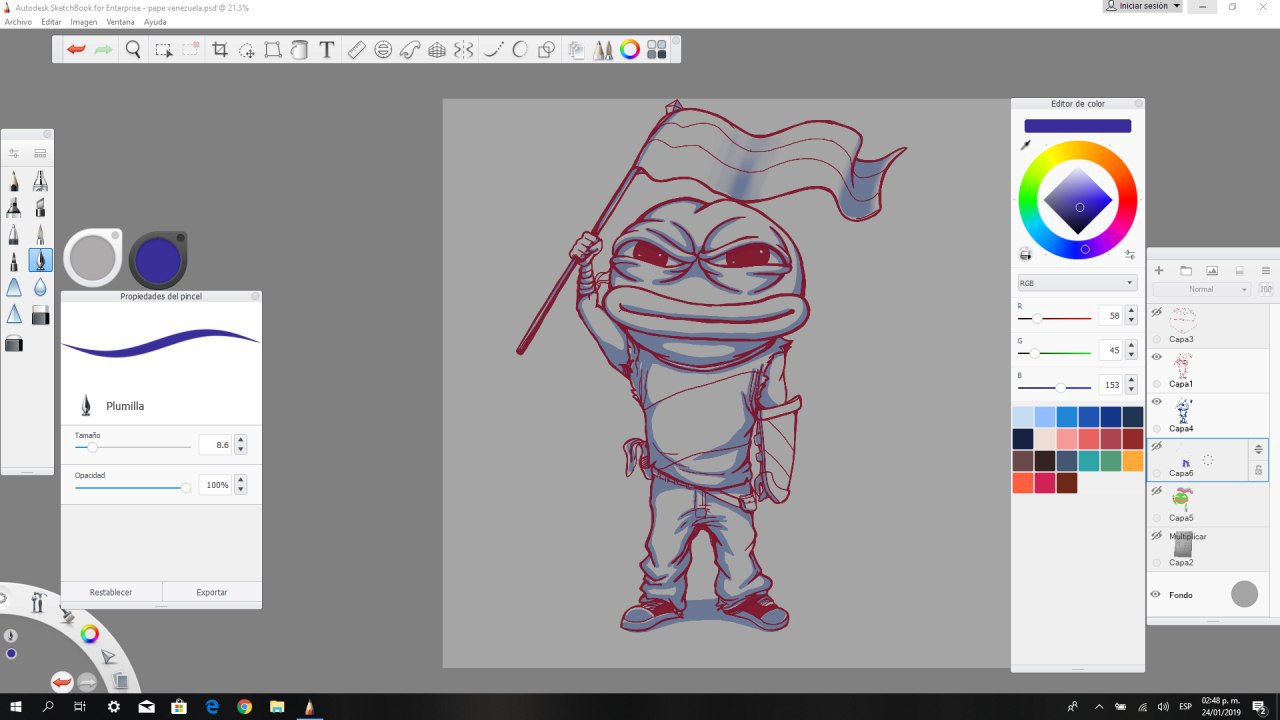Click the rectangular Selection tool
The image size is (1280, 720).
tap(163, 50)
